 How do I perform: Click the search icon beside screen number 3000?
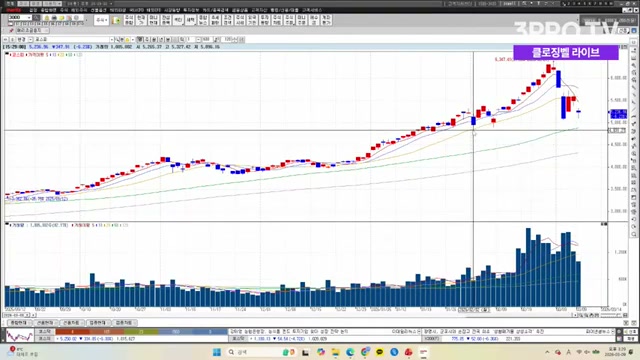click(x=36, y=18)
